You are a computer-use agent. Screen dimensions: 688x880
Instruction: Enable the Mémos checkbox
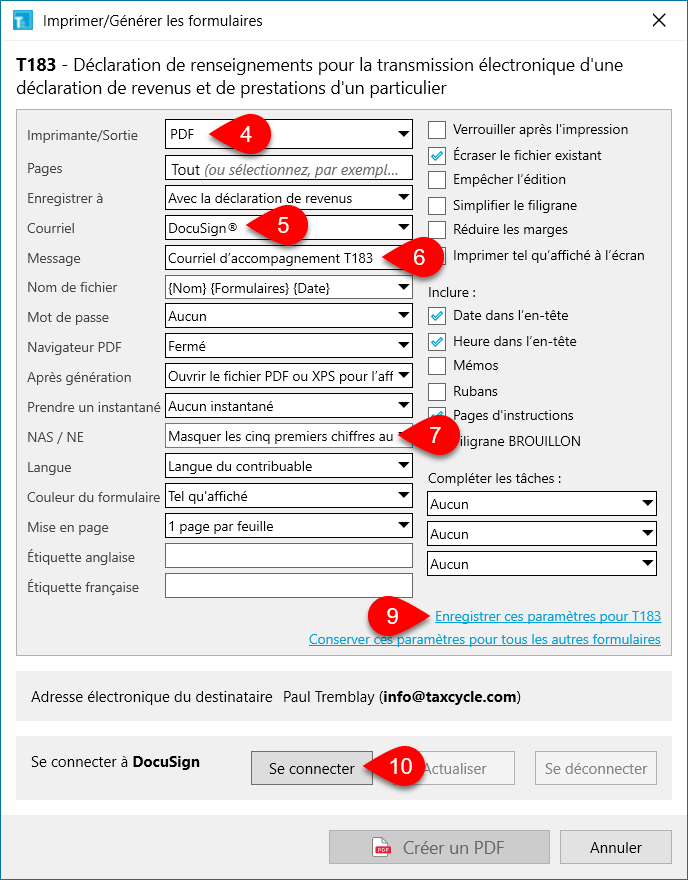(x=437, y=365)
